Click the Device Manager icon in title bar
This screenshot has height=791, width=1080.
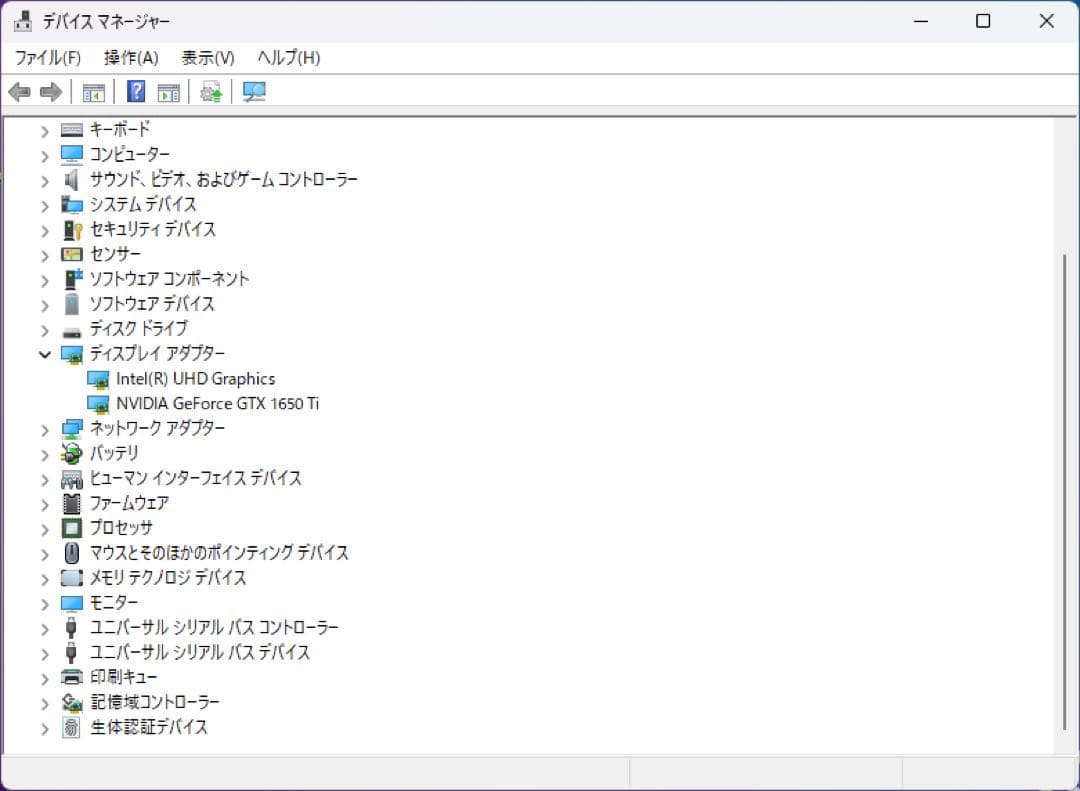pyautogui.click(x=22, y=20)
